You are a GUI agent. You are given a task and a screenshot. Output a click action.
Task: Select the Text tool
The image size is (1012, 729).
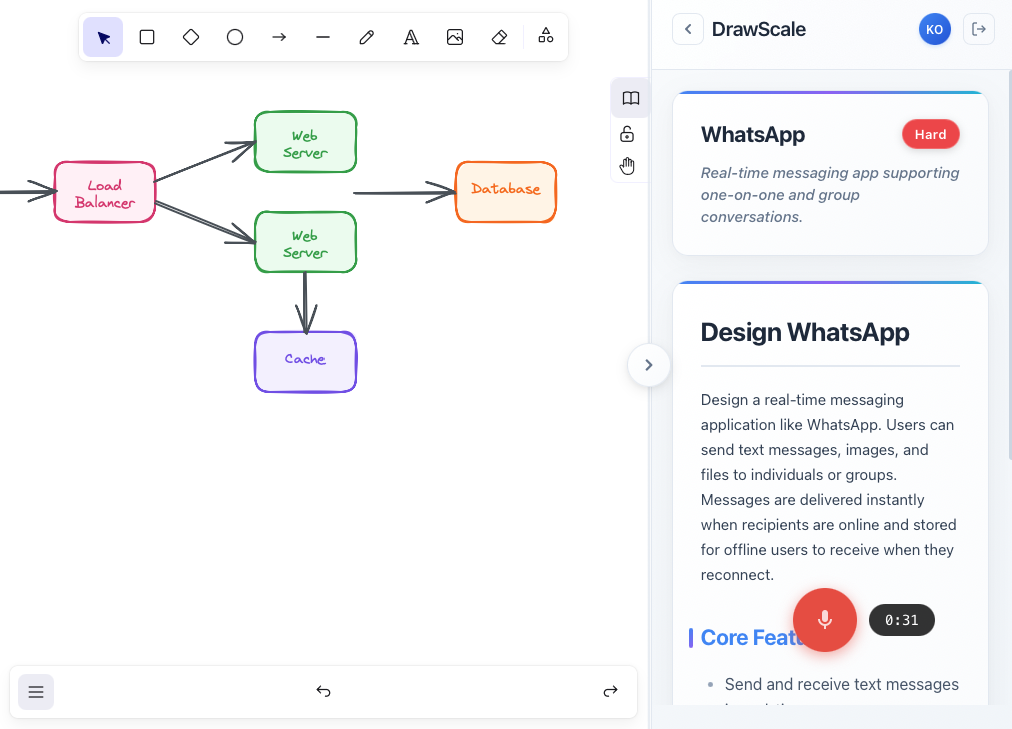click(411, 37)
